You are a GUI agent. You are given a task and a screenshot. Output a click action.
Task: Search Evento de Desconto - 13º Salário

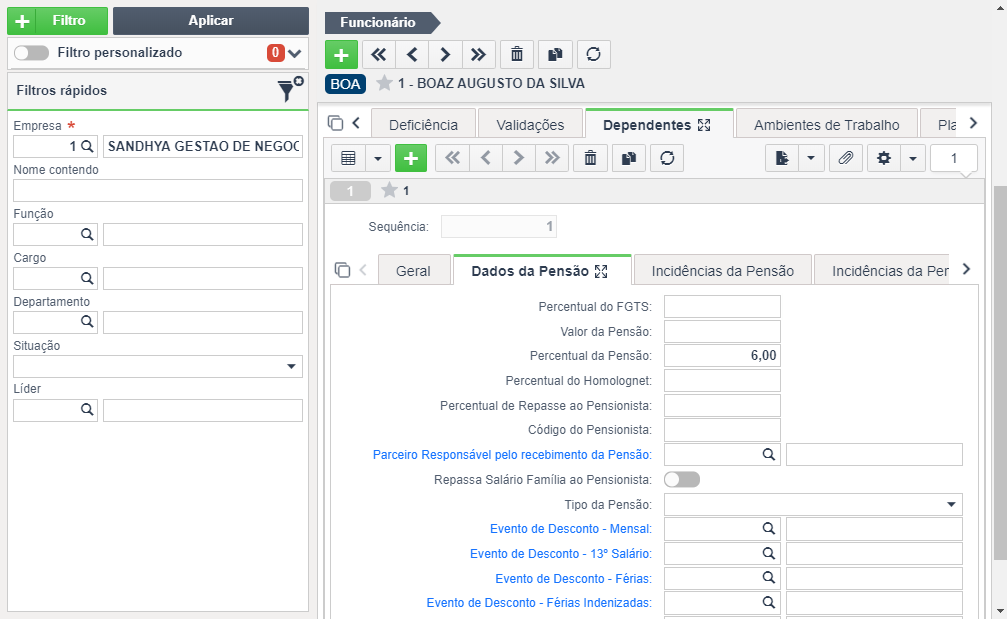[769, 554]
